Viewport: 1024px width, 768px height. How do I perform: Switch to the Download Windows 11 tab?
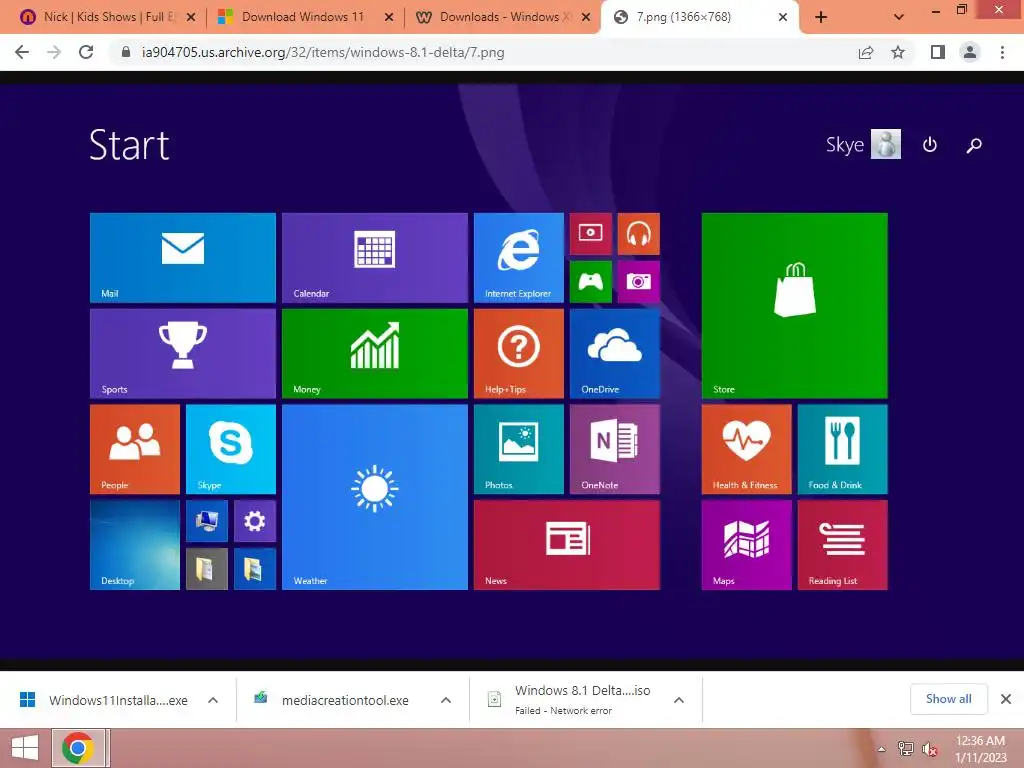303,17
